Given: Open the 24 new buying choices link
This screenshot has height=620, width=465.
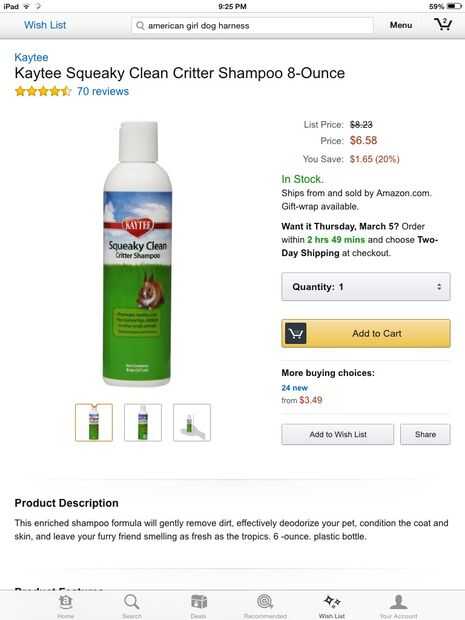Looking at the screenshot, I should pyautogui.click(x=295, y=388).
